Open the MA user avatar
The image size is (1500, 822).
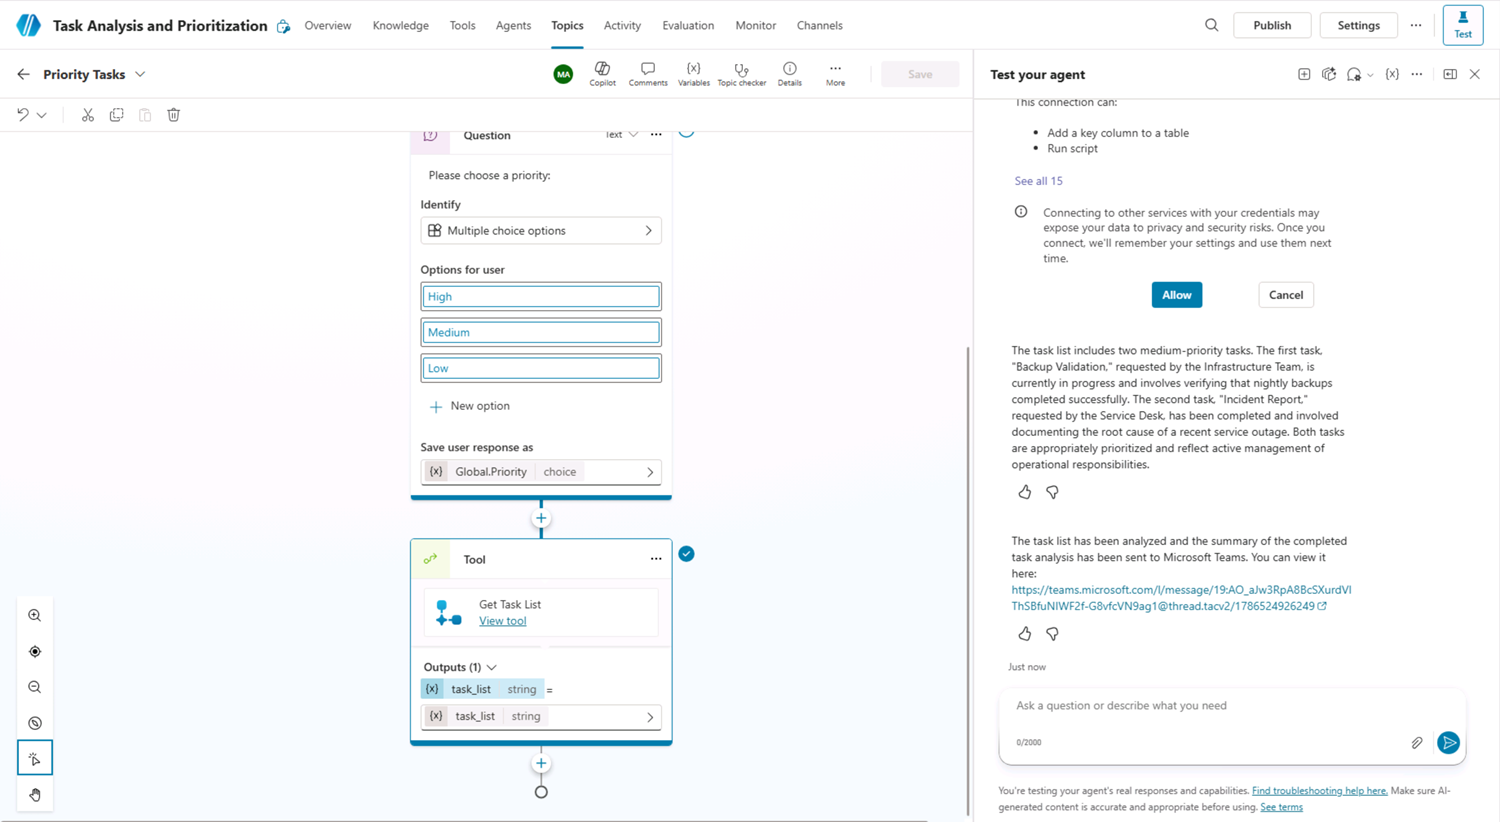pyautogui.click(x=563, y=74)
